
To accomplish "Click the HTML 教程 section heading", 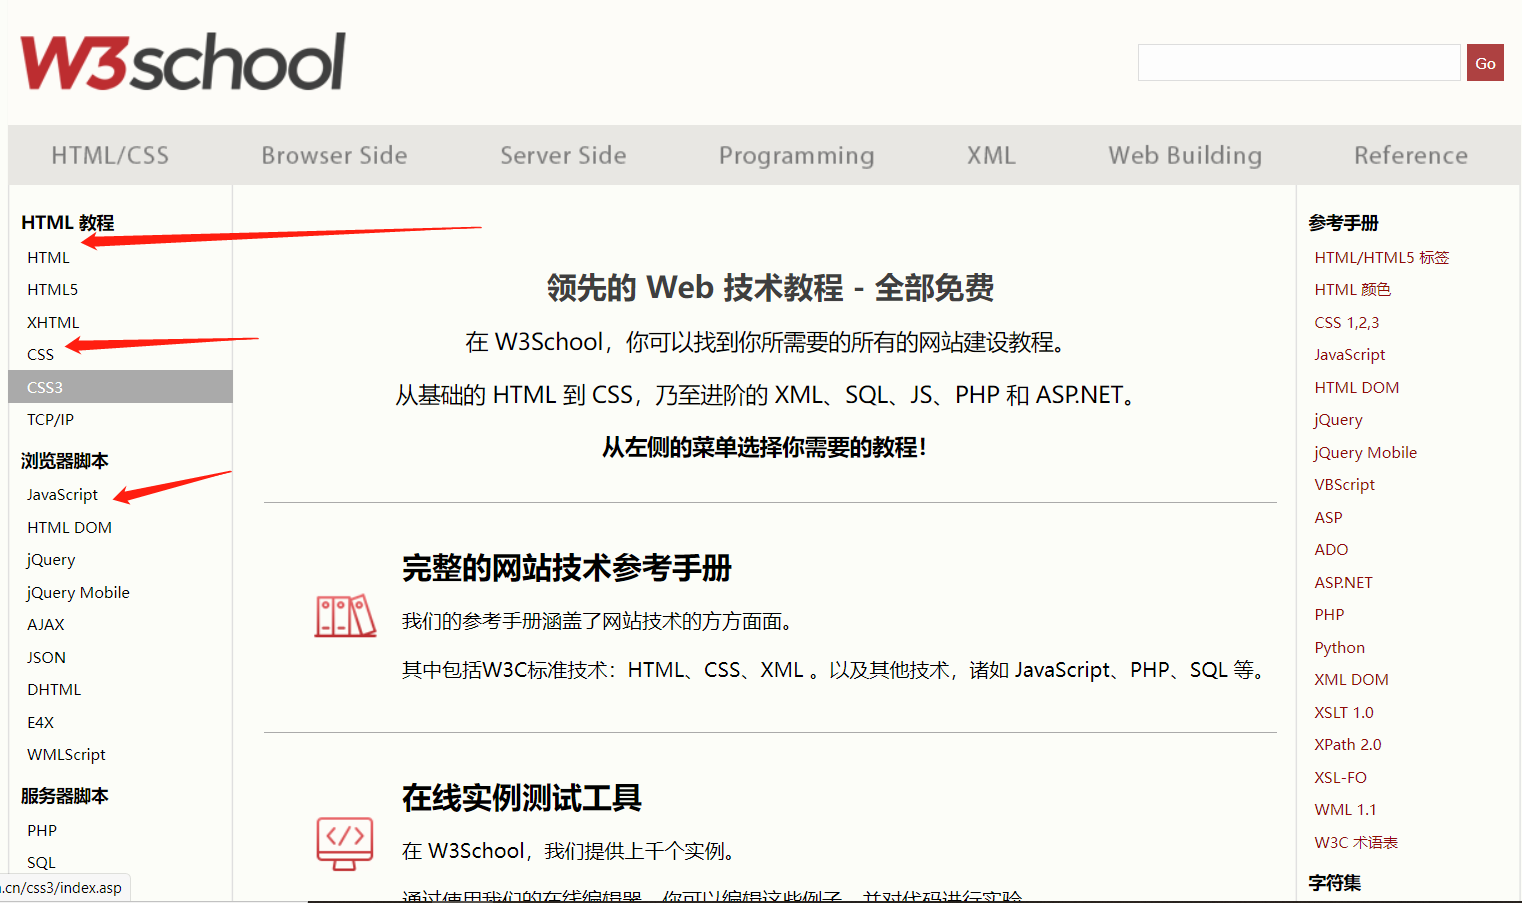I will point(67,222).
